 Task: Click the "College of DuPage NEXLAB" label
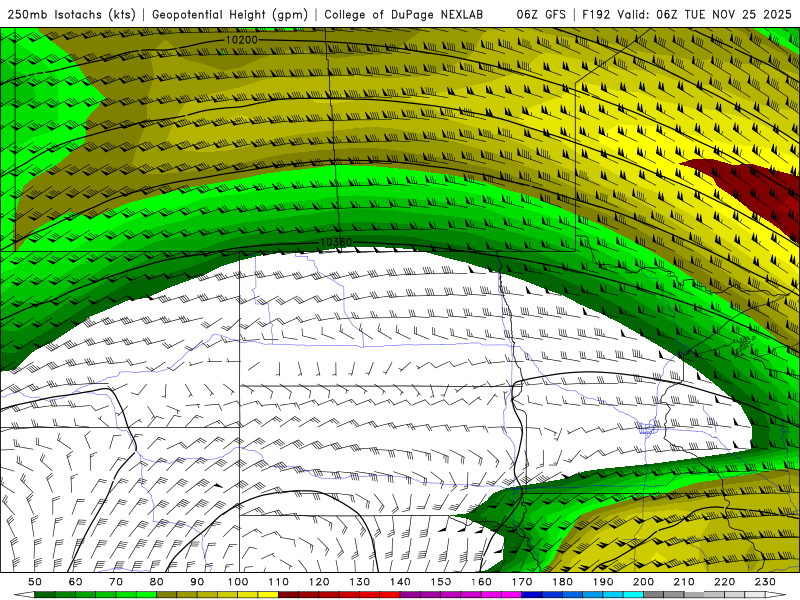404,15
